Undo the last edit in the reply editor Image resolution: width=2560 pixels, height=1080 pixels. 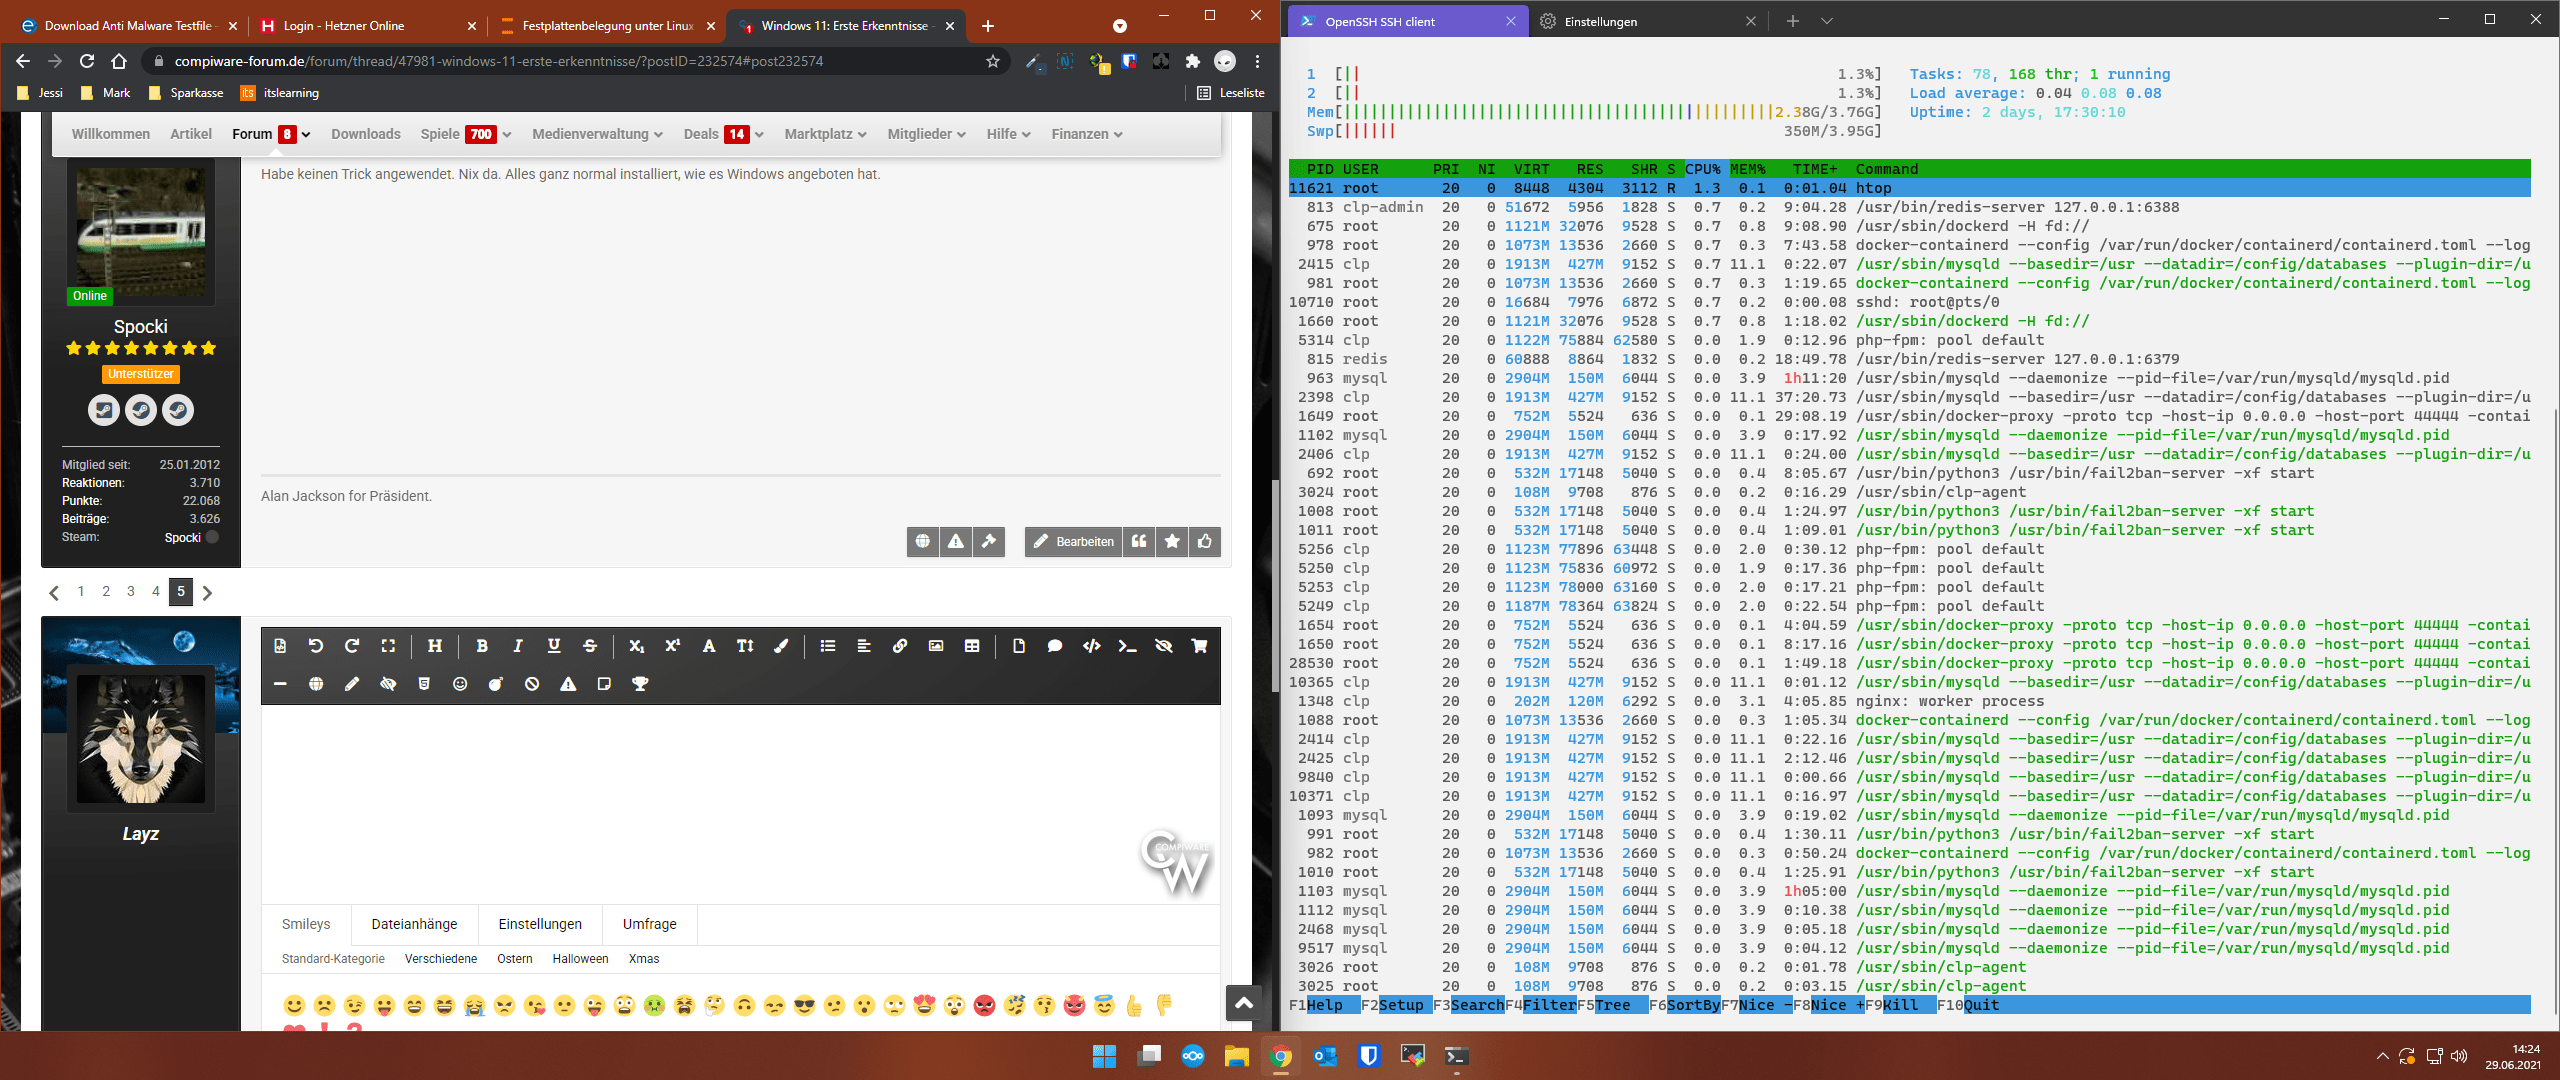[x=316, y=646]
